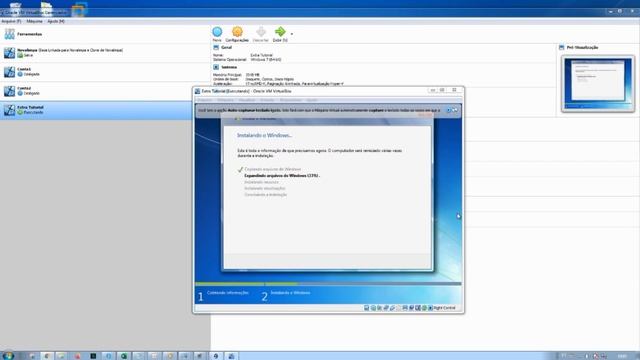Select the Novolinux virtual machine
This screenshot has width=640, height=360.
pos(105,52)
